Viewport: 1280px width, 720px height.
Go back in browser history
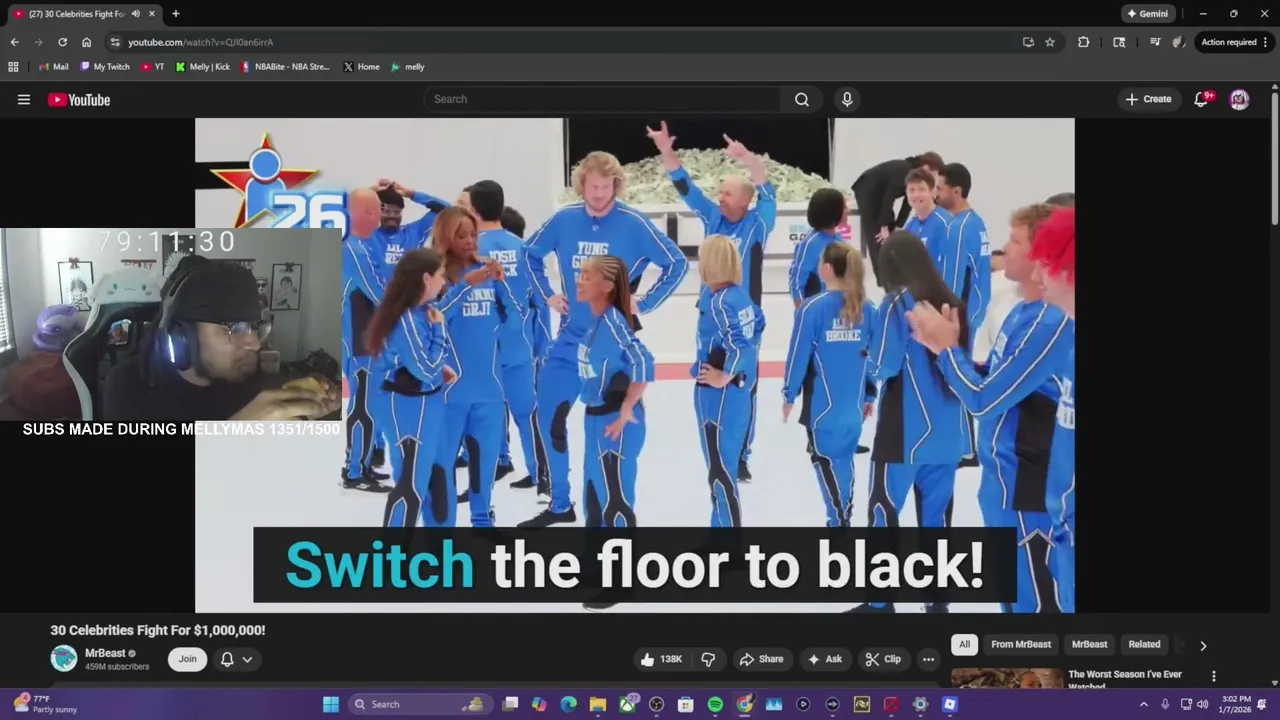(x=14, y=42)
